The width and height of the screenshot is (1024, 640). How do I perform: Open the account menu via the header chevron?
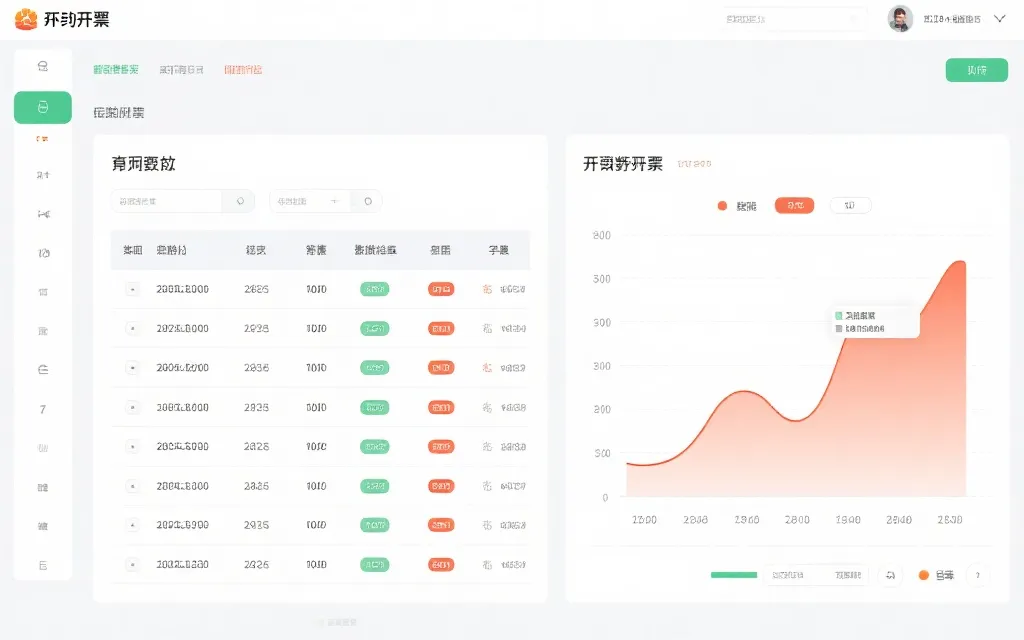[998, 18]
